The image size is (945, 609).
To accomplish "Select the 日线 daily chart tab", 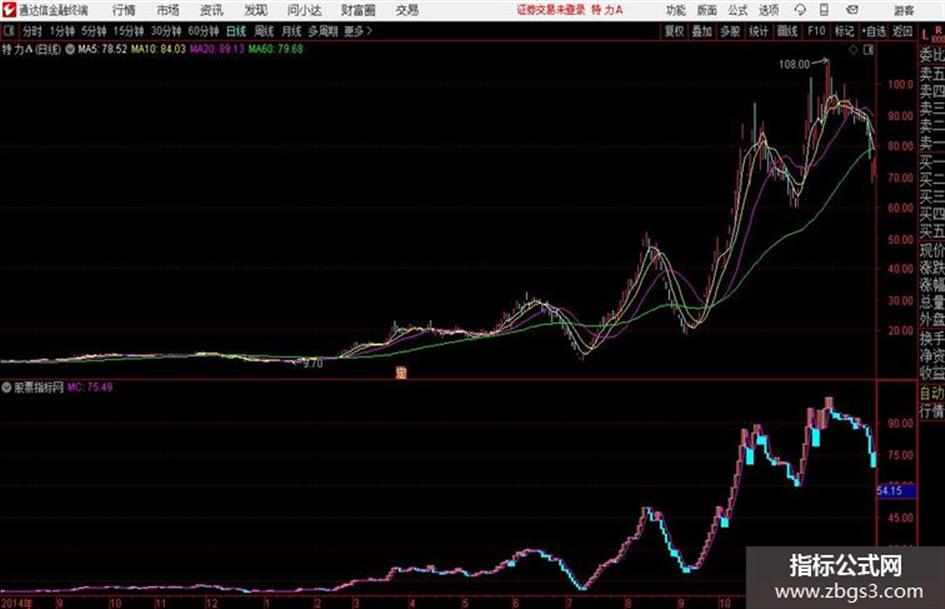I will click(x=236, y=31).
